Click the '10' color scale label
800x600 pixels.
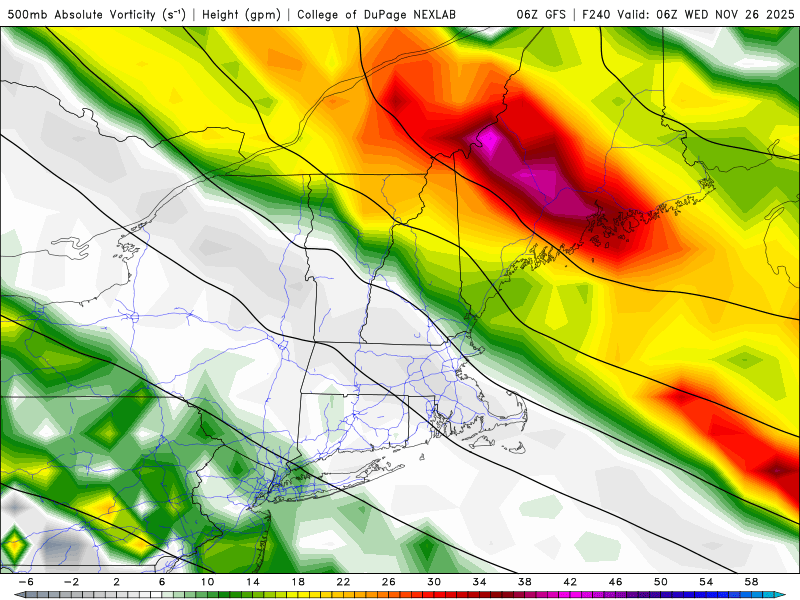click(x=208, y=582)
